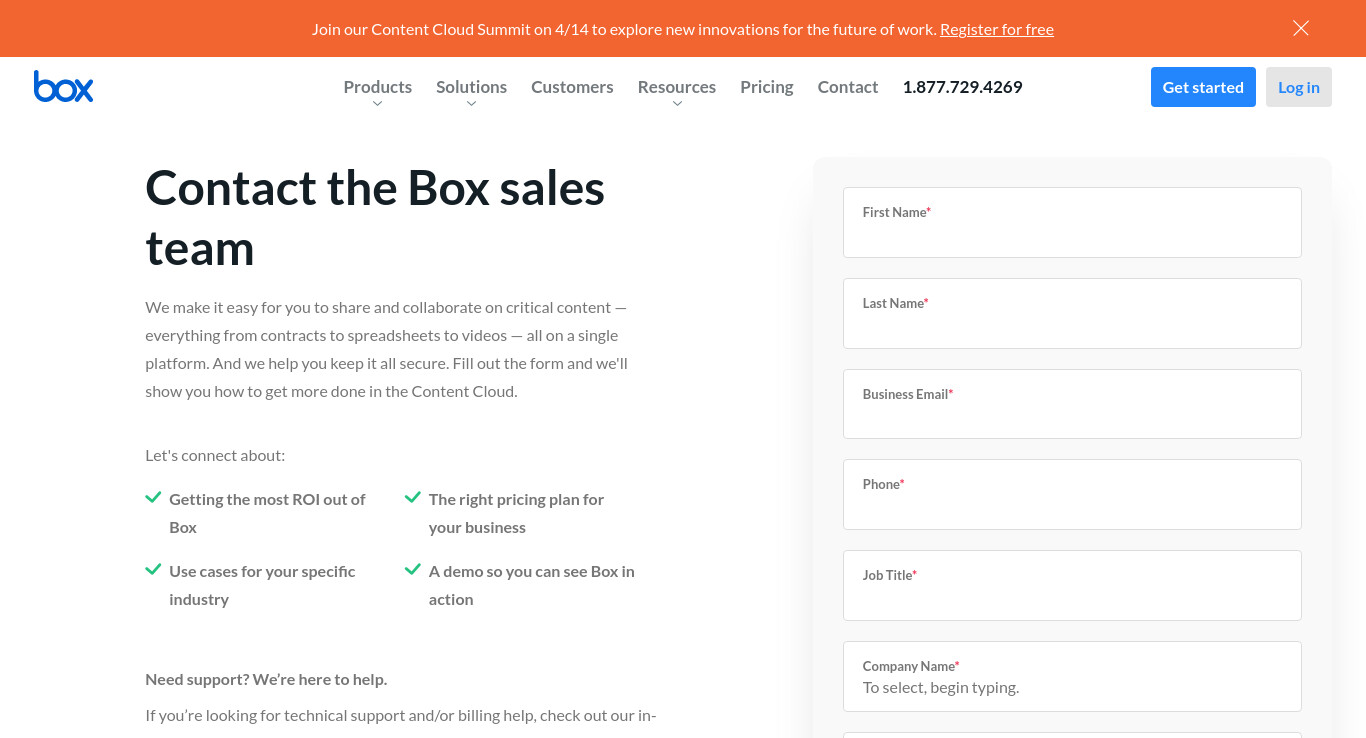
Task: Click the Contact the Box sales team heading
Action: point(375,217)
